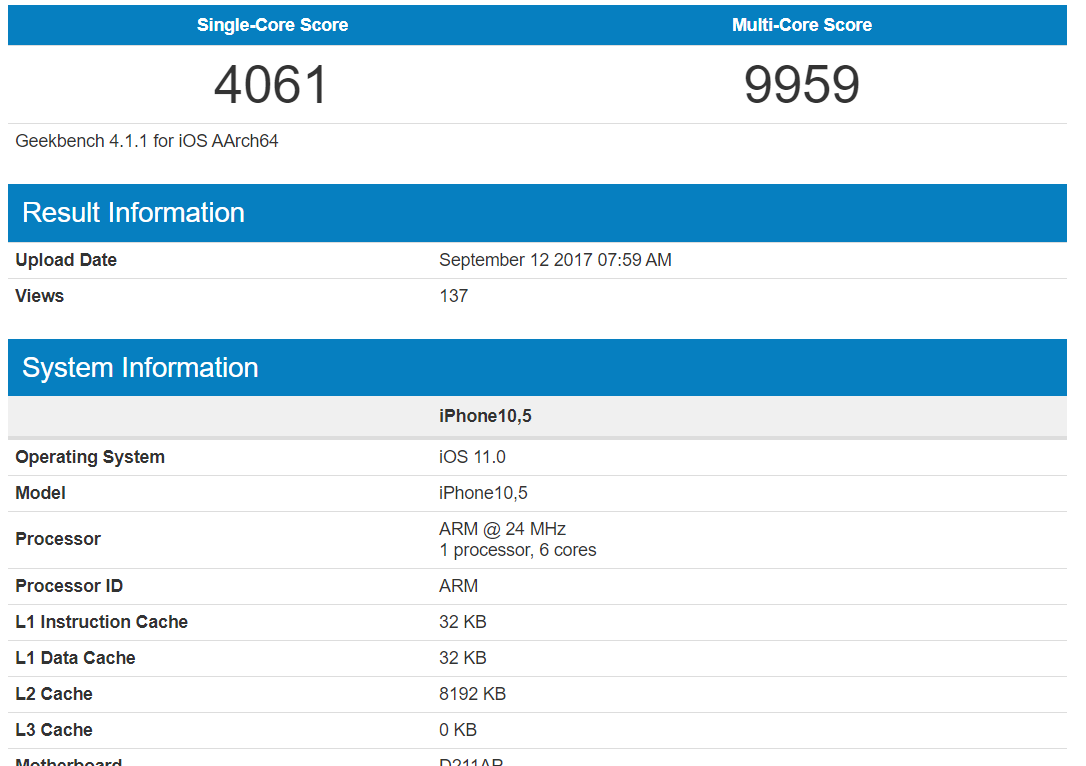This screenshot has width=1086, height=766.
Task: Click the Single-Core Score header
Action: click(x=272, y=25)
